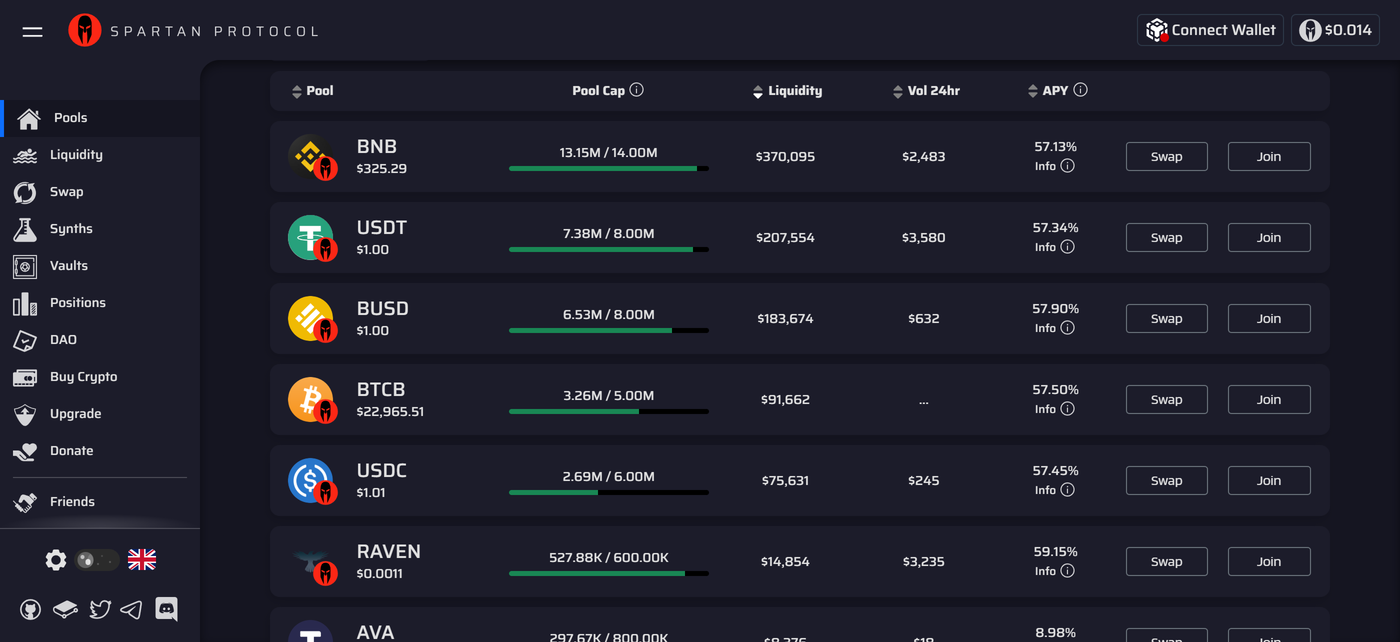Click the UK flag language selector
The height and width of the screenshot is (642, 1400).
coord(141,560)
